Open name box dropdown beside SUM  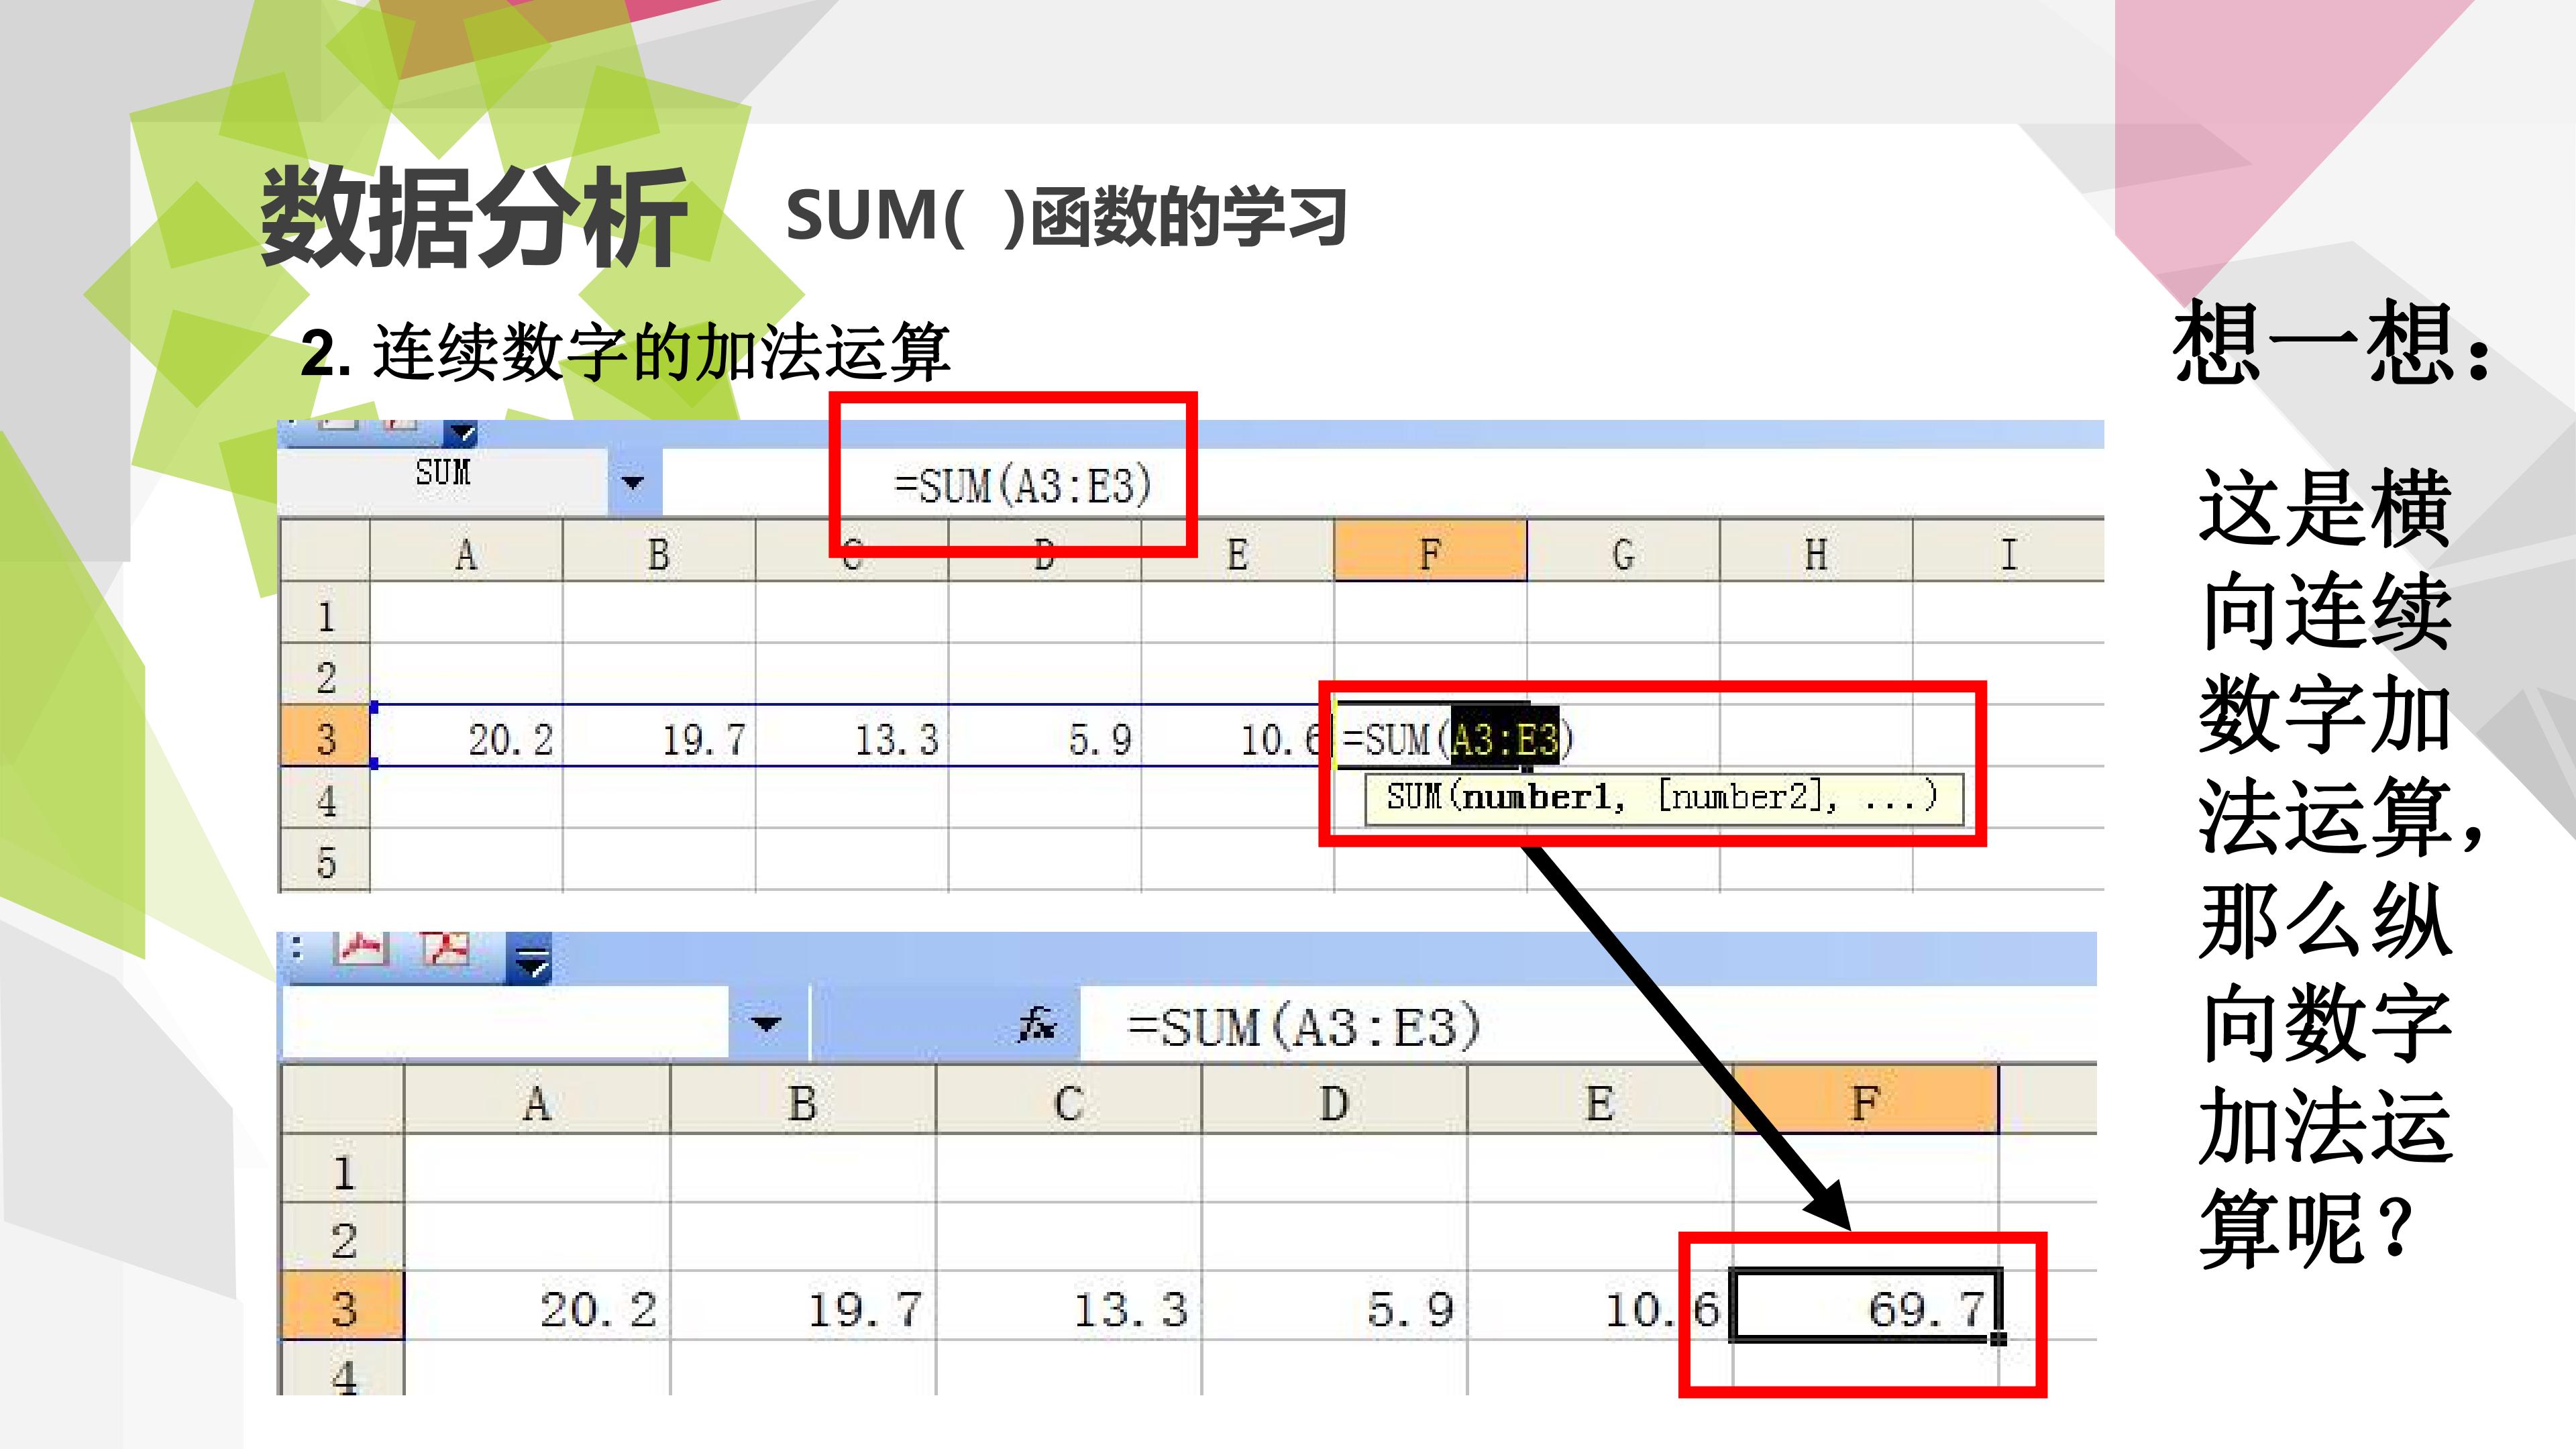tap(632, 483)
